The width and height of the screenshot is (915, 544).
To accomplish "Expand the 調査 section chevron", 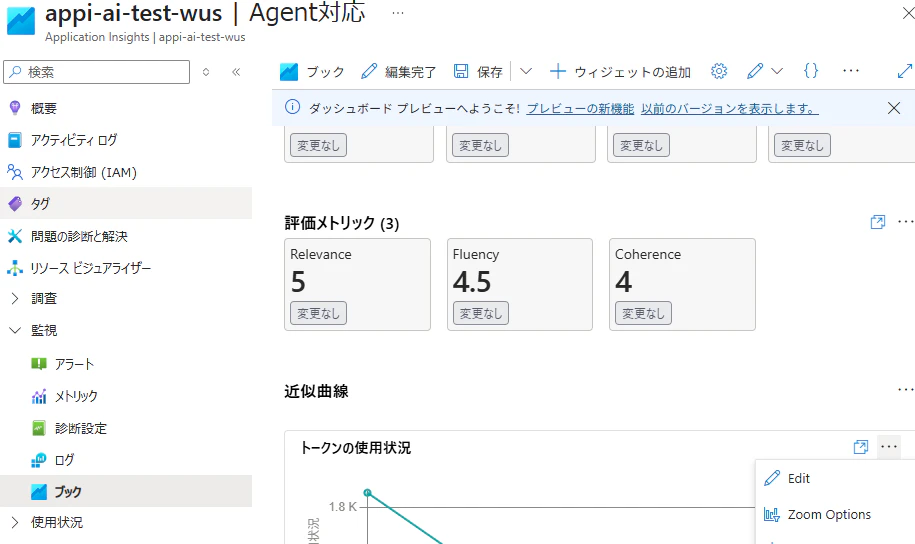I will 15,298.
